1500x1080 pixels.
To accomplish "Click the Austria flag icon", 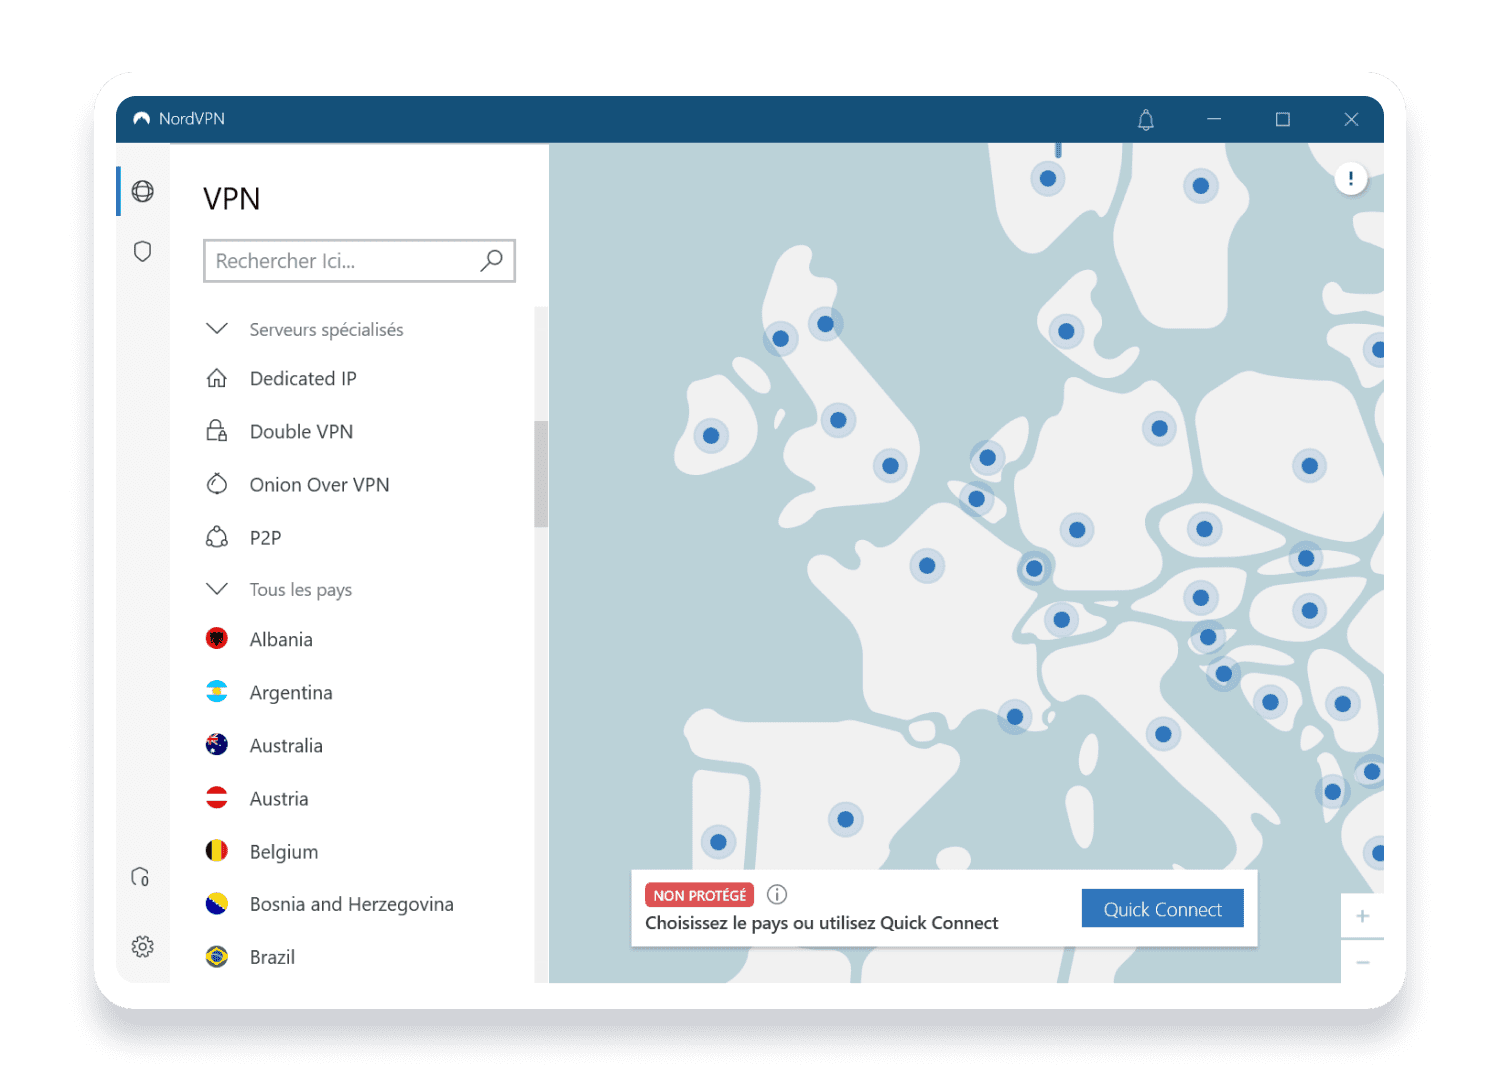I will (x=217, y=797).
